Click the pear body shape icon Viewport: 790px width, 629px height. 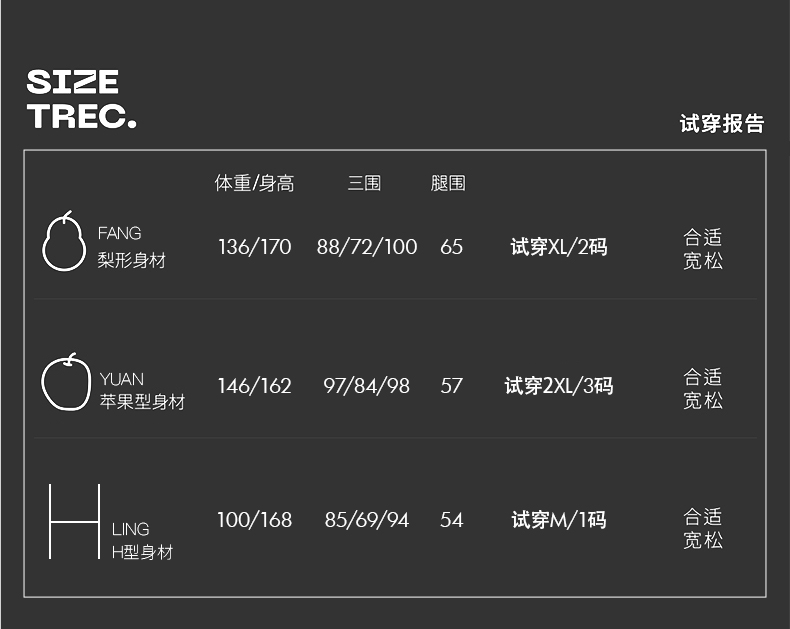click(x=64, y=241)
